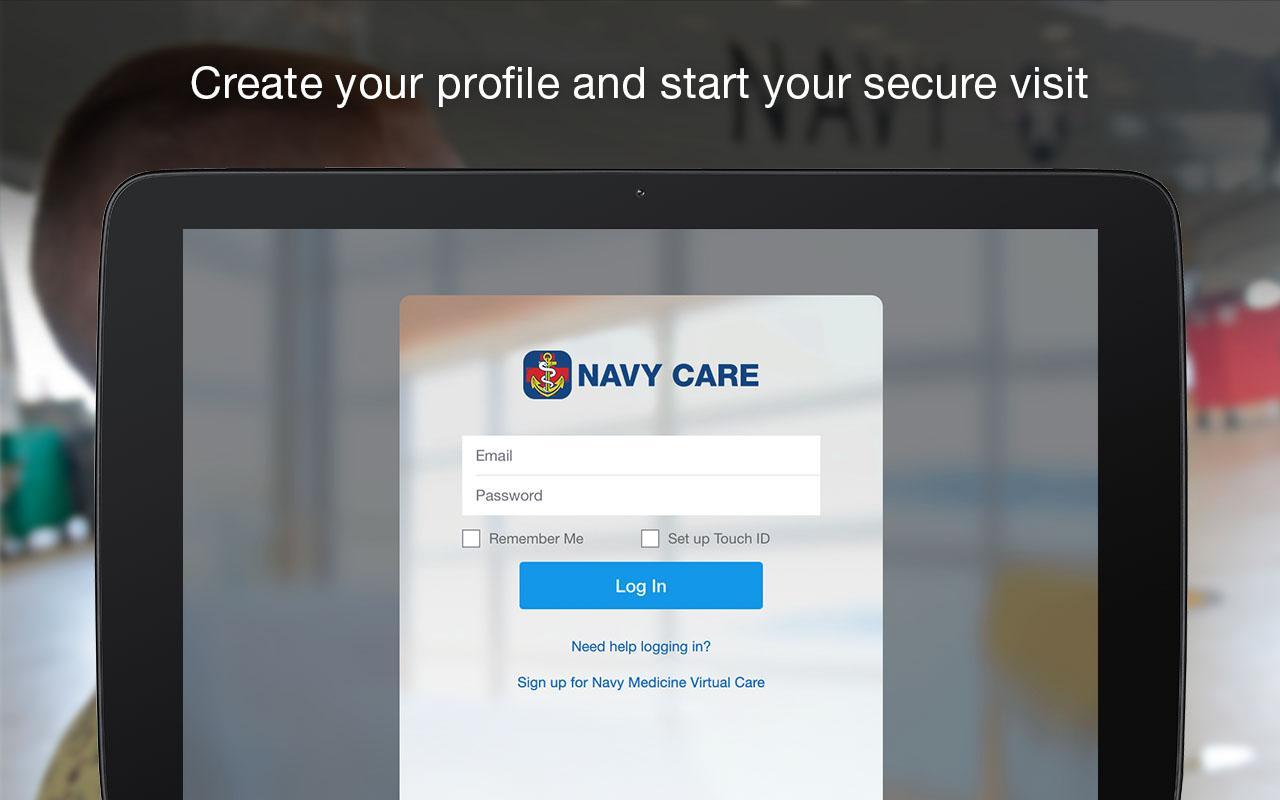Viewport: 1280px width, 800px height.
Task: Focus the Password input field
Action: (641, 495)
